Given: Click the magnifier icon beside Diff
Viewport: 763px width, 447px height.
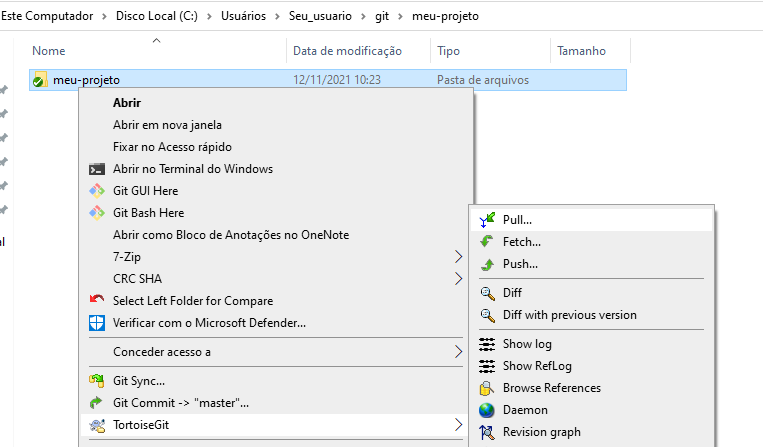Looking at the screenshot, I should point(487,293).
